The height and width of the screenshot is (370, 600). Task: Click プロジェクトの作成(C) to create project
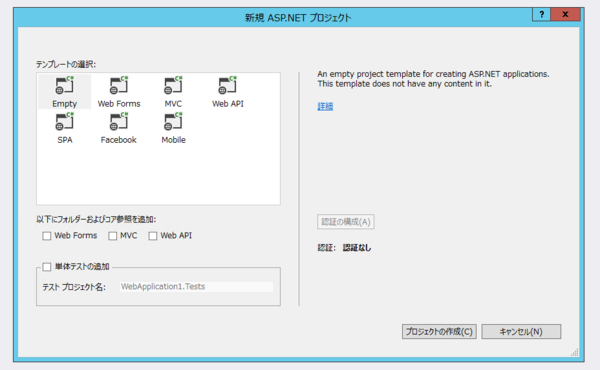[x=439, y=331]
